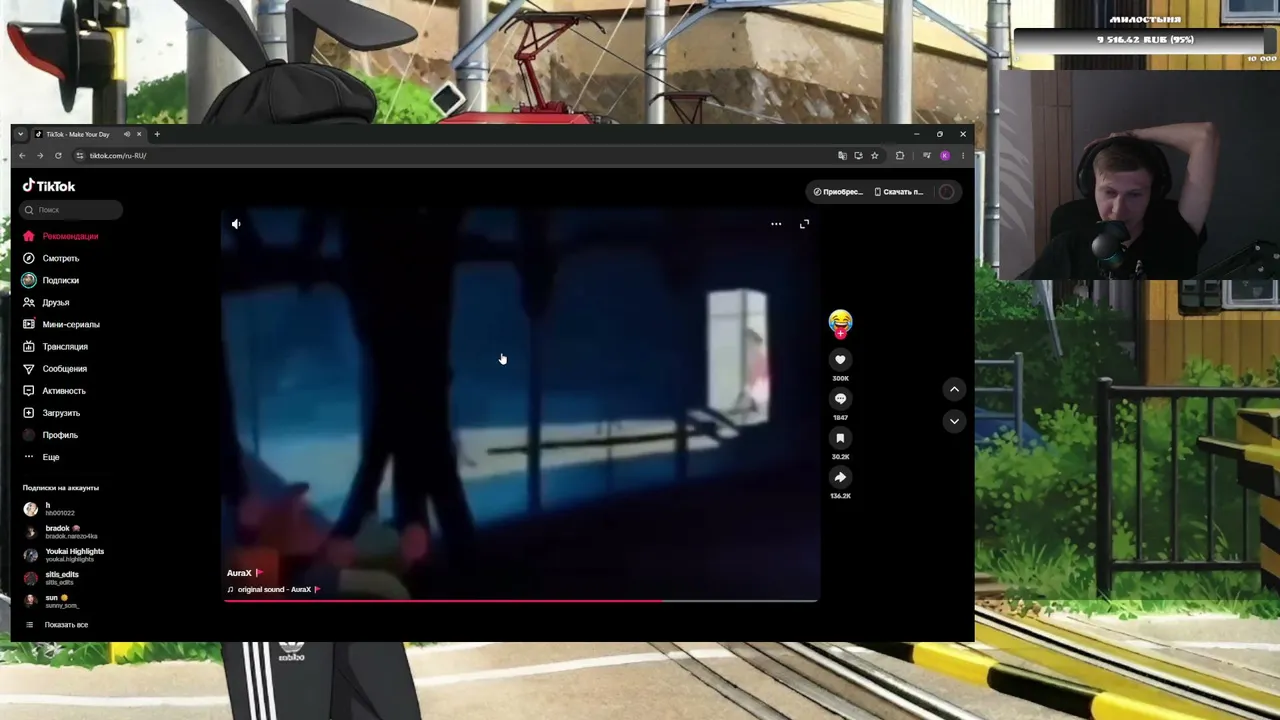The width and height of the screenshot is (1280, 720).
Task: Save the video with the bookmark icon
Action: click(x=840, y=438)
